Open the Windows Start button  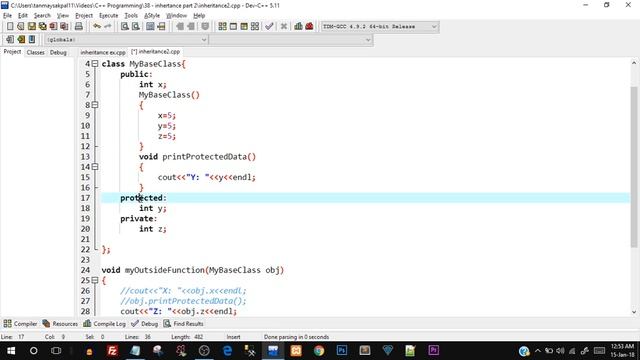tap(11, 351)
